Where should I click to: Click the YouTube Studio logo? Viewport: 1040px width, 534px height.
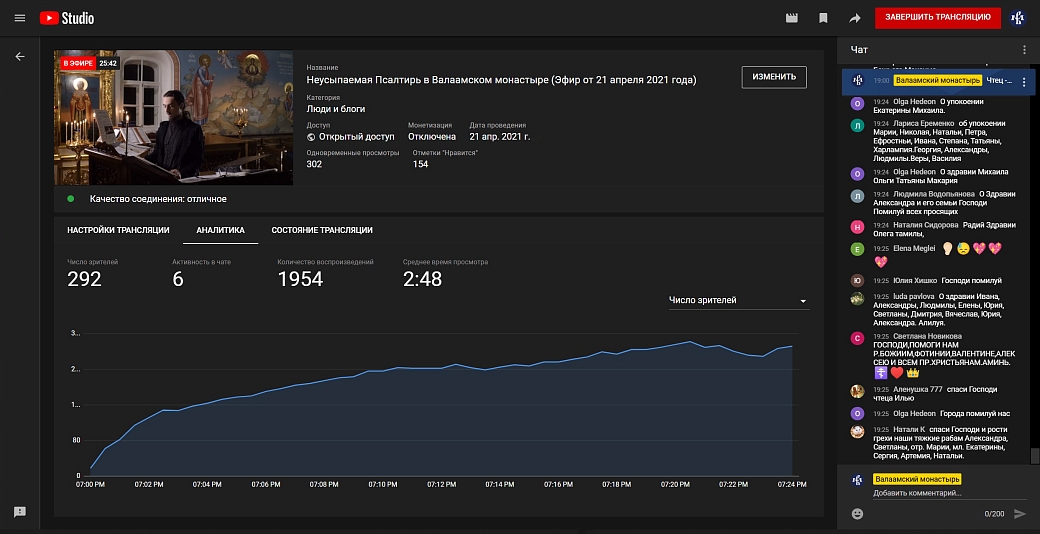tap(67, 18)
